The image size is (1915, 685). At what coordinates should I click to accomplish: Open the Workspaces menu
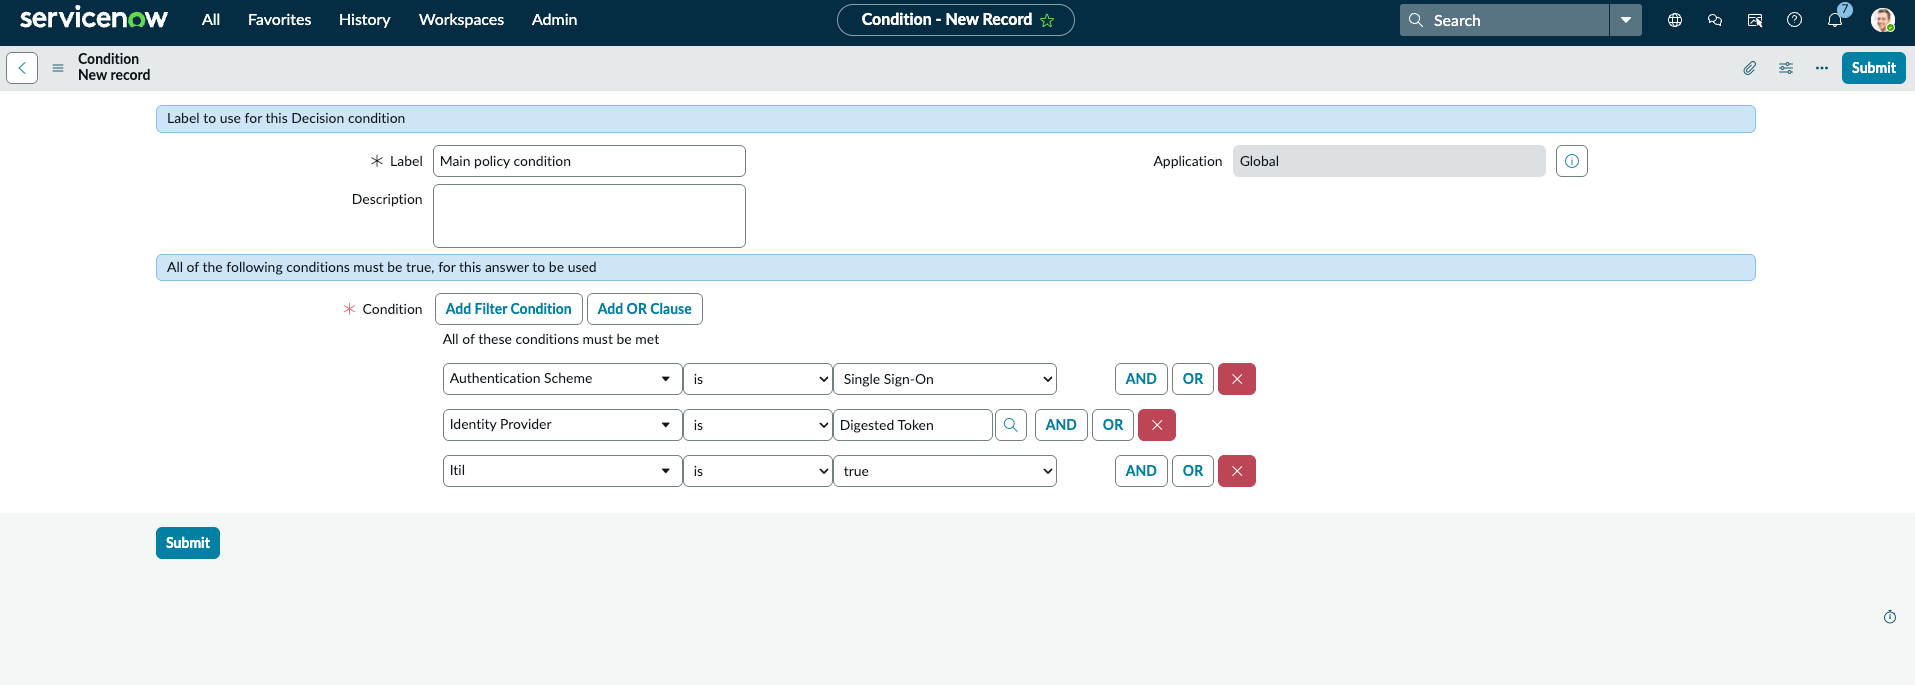click(x=461, y=20)
